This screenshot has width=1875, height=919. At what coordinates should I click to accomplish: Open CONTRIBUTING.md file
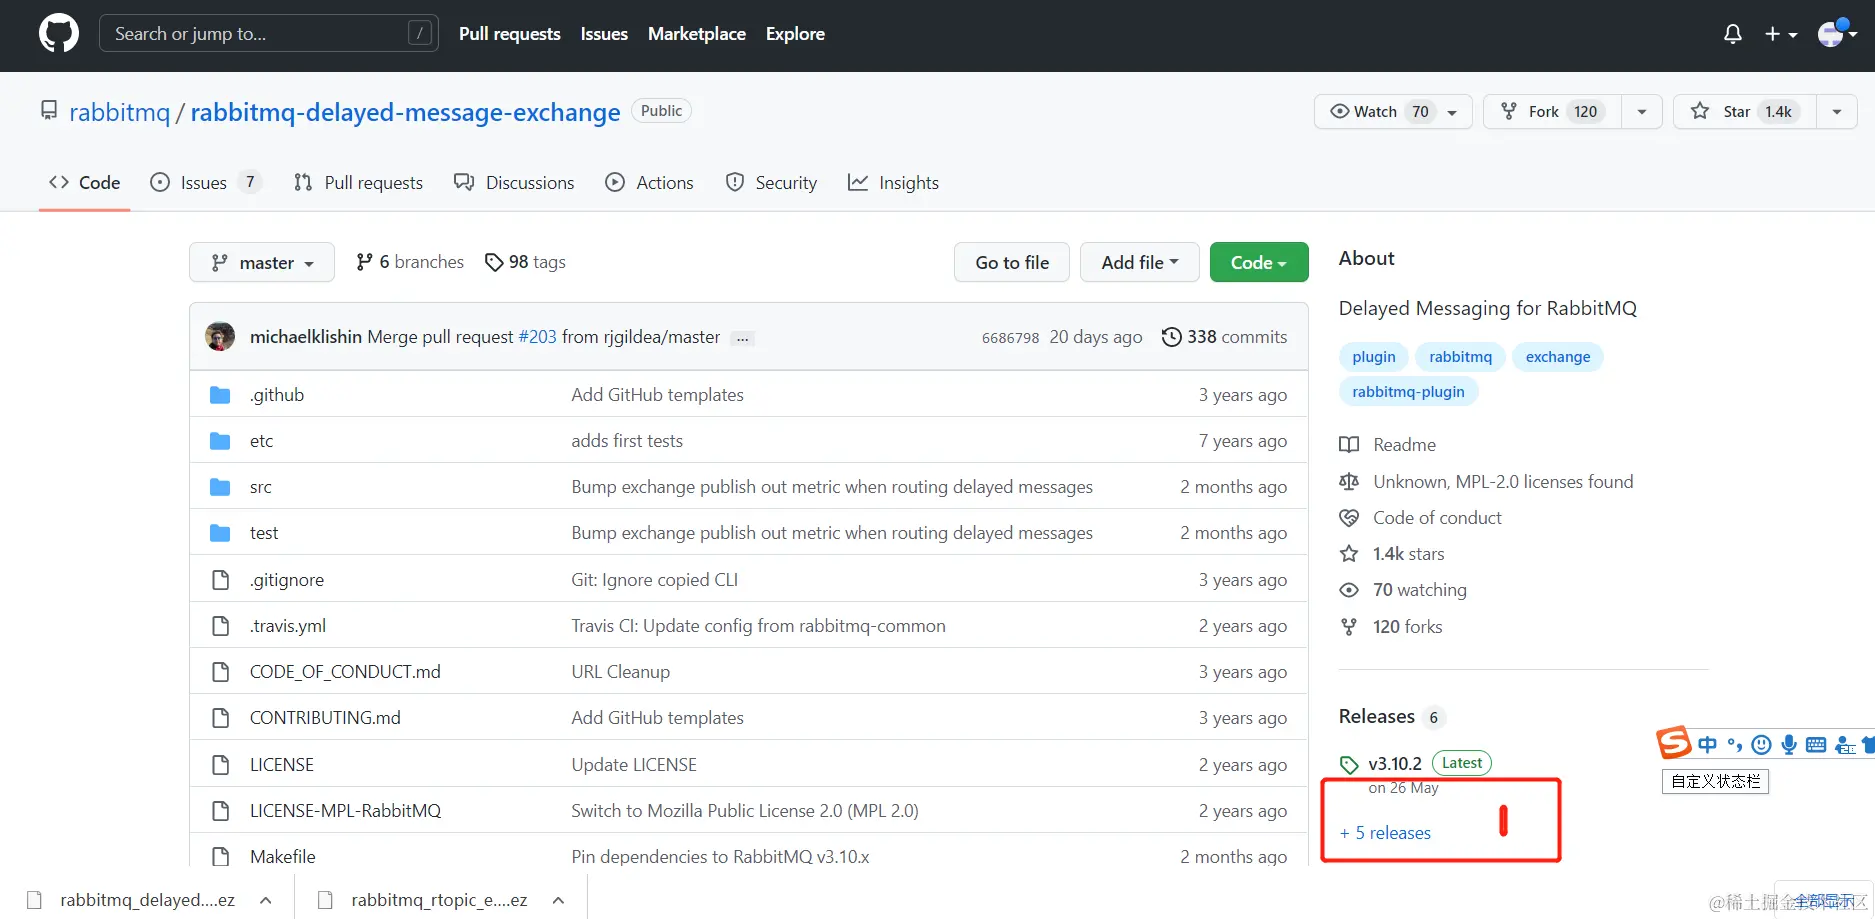[325, 718]
